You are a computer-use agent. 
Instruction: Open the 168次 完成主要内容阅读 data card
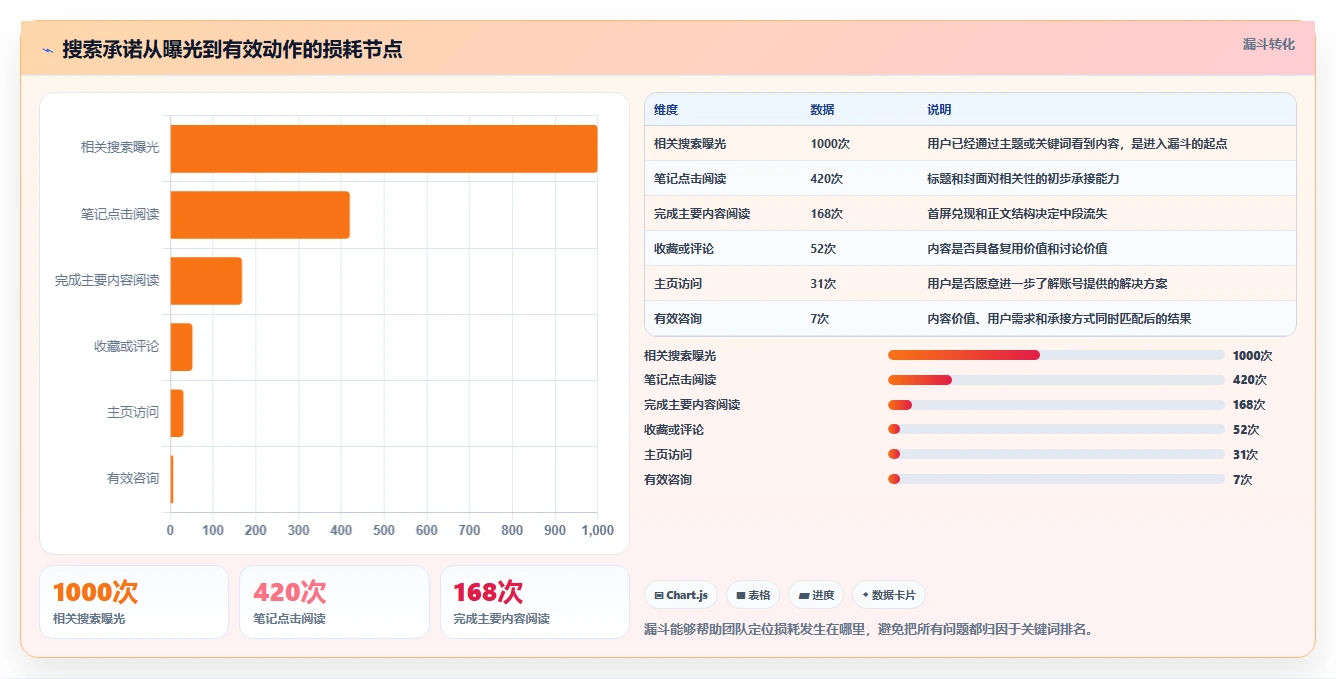pos(535,602)
